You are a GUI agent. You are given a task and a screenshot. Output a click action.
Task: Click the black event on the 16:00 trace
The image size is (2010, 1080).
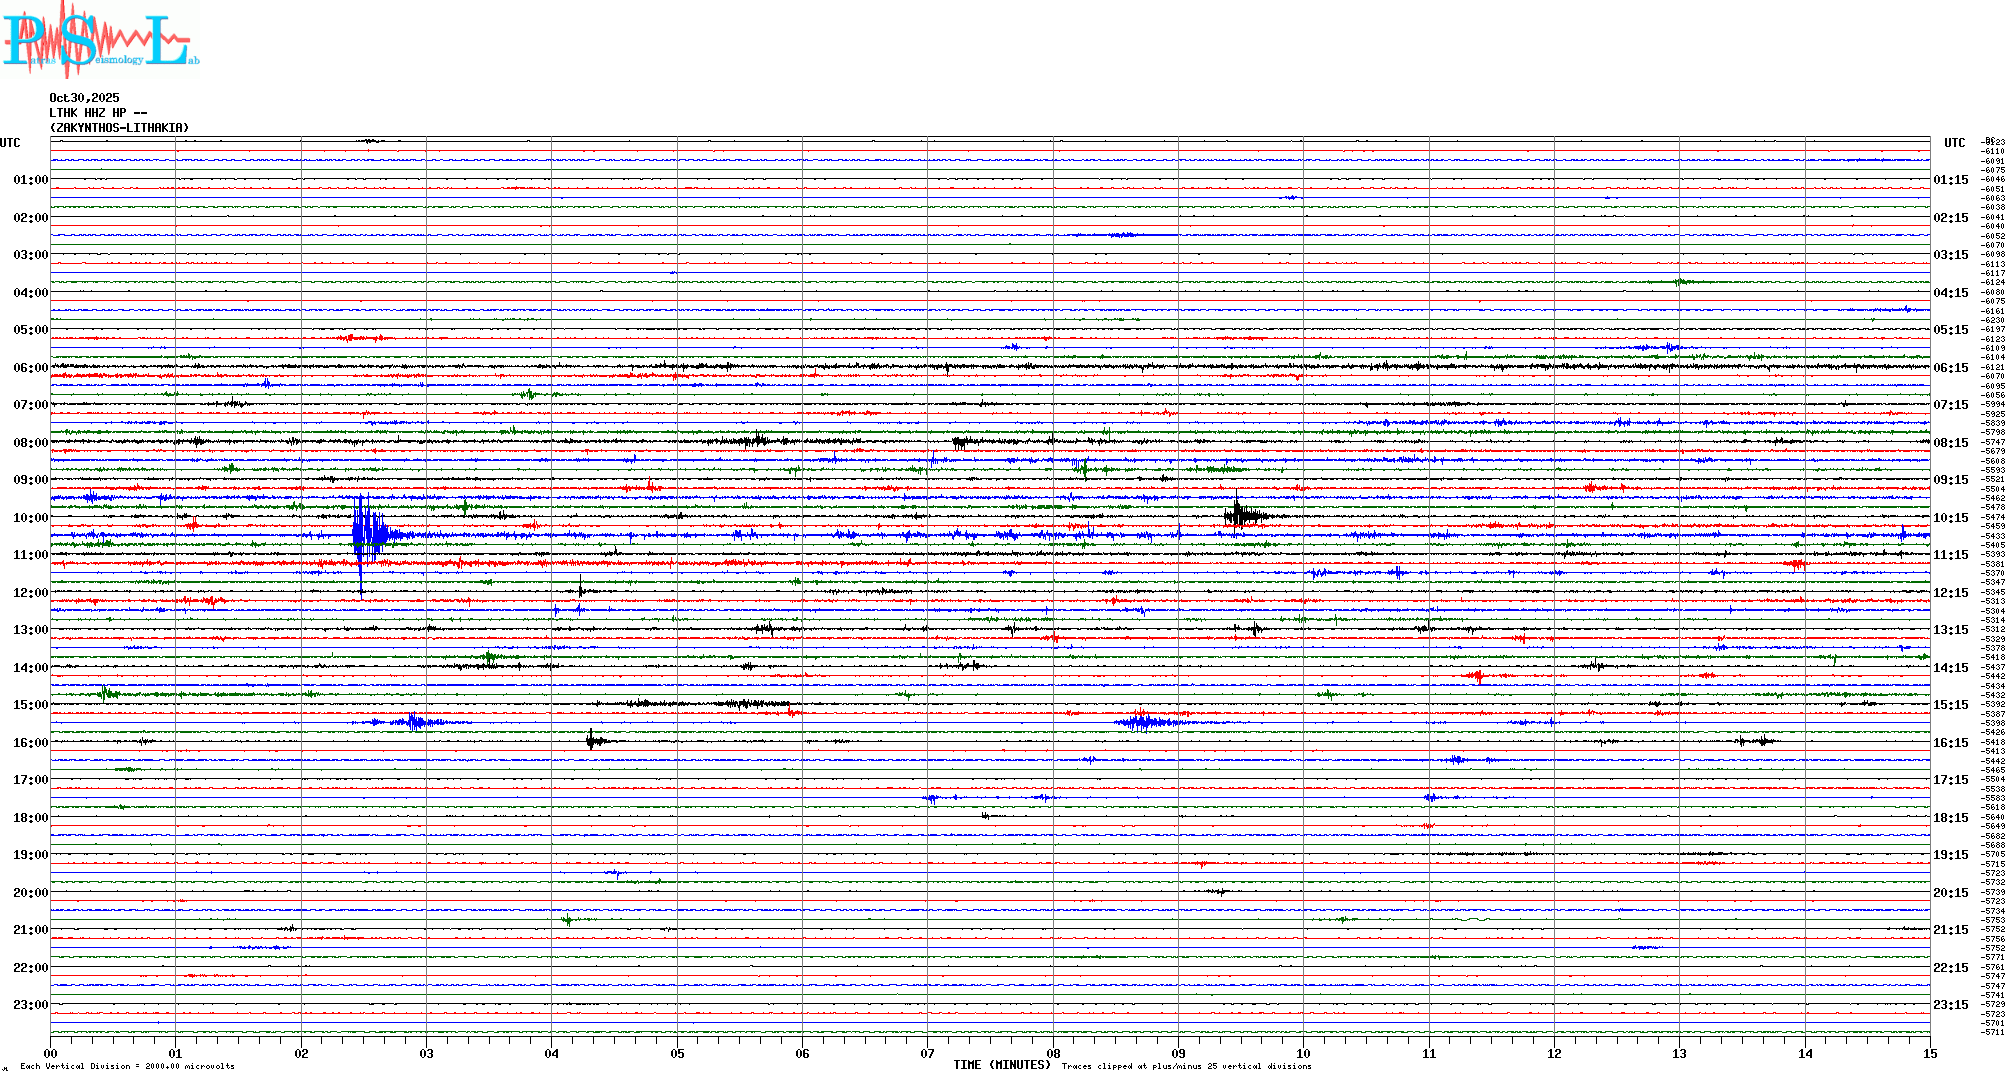[594, 741]
